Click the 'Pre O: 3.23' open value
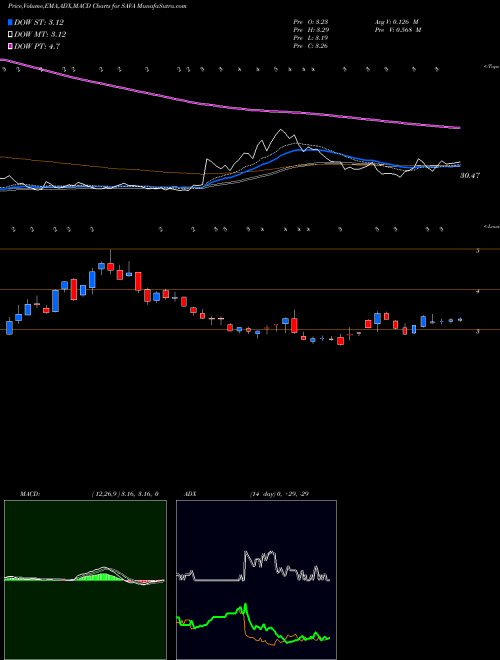This screenshot has width=500, height=660. click(x=311, y=21)
